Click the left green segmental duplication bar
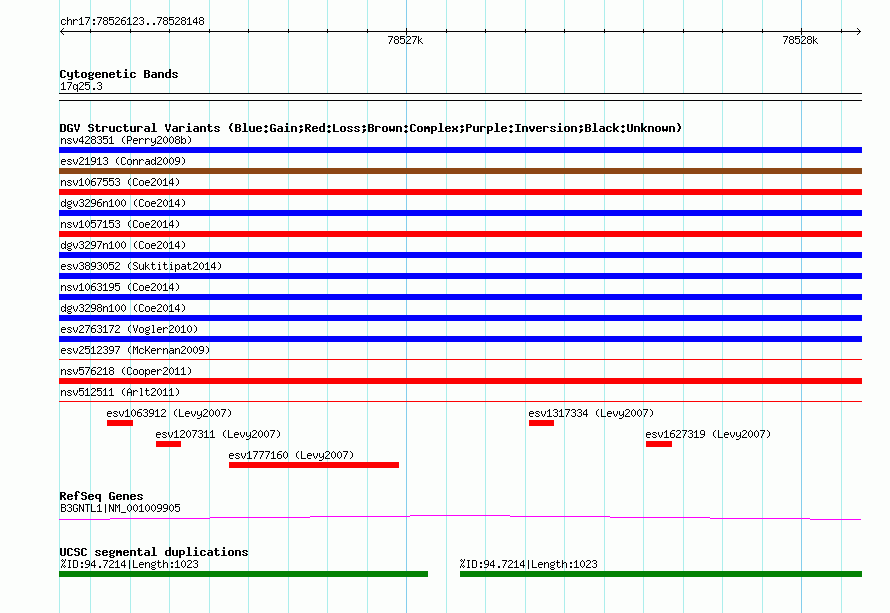This screenshot has height=613, width=890. pos(244,574)
